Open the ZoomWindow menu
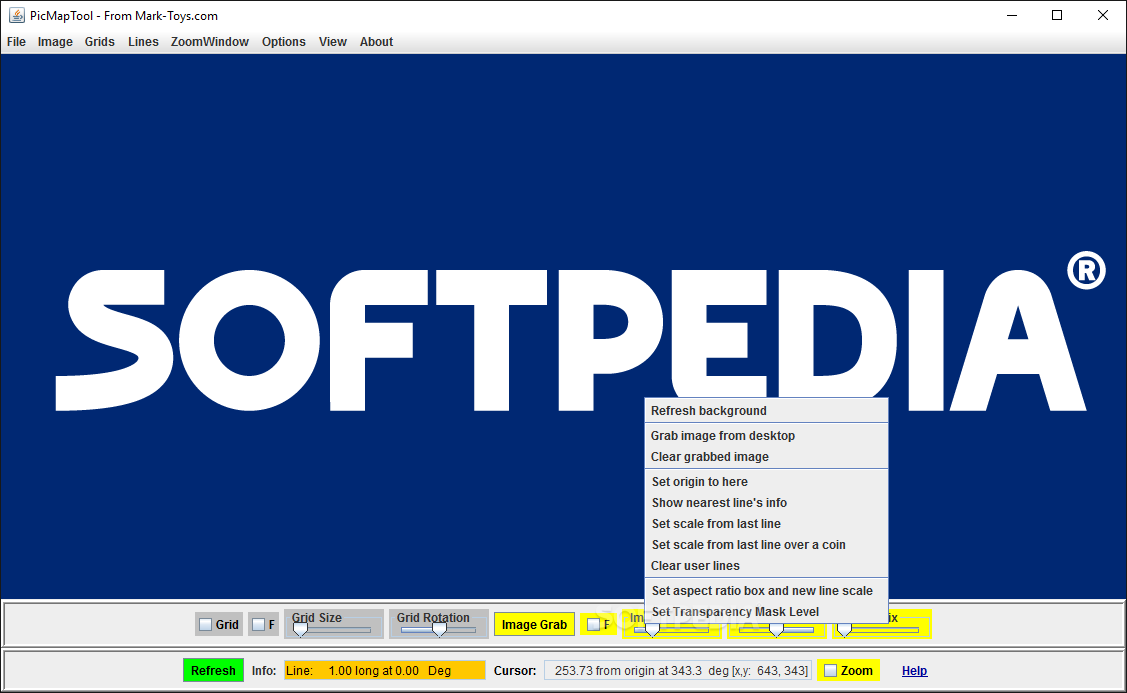 click(209, 42)
